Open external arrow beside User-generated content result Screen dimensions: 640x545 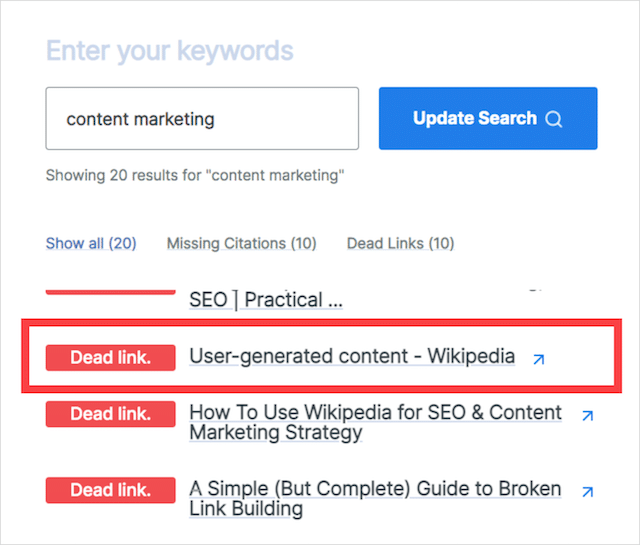coord(539,359)
